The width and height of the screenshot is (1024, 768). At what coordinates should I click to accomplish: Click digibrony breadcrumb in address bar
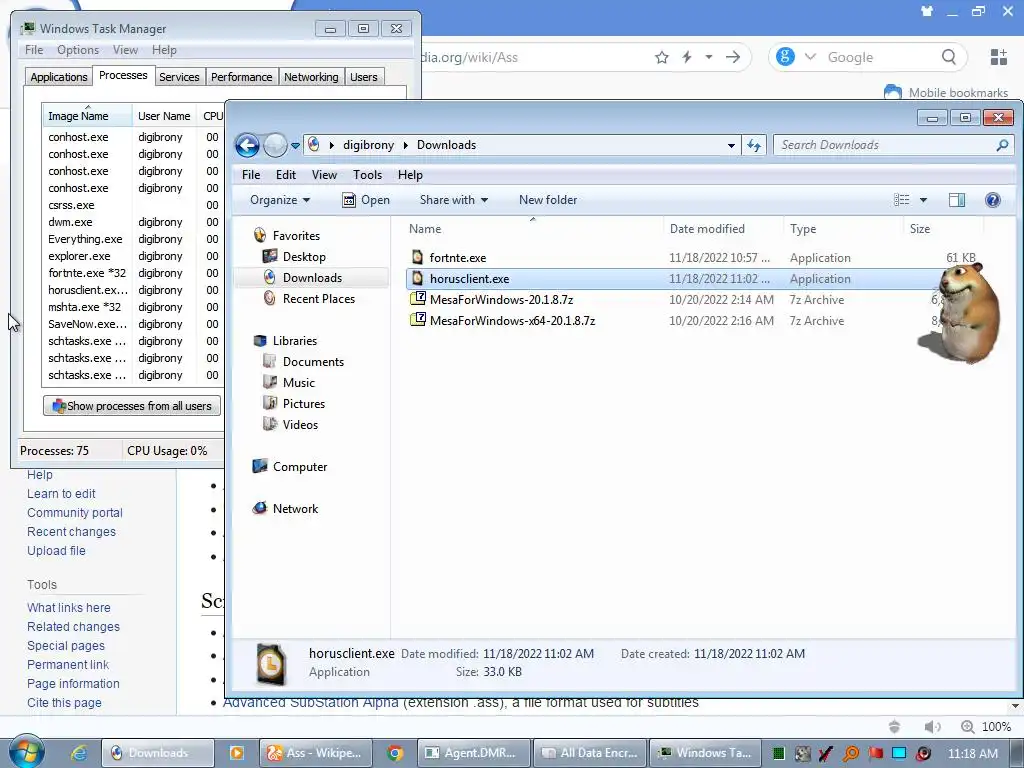[368, 145]
